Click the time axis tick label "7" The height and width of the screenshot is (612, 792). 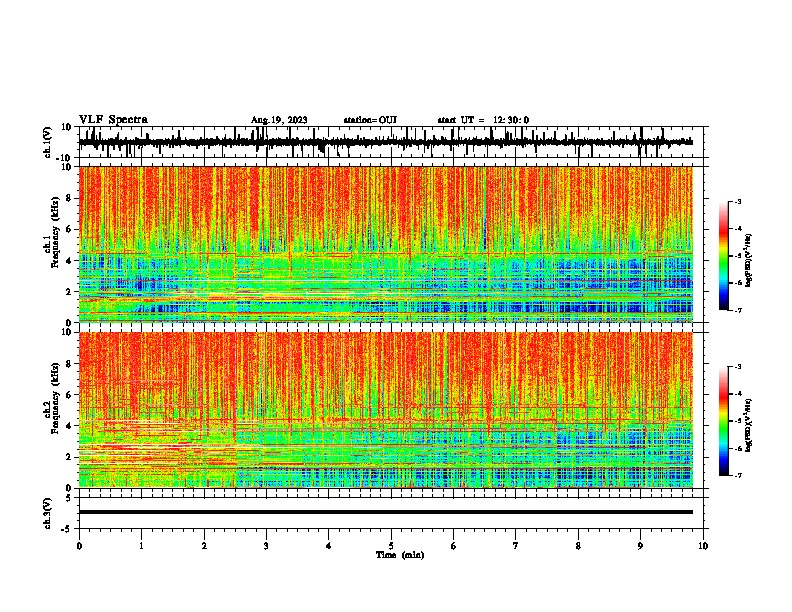pyautogui.click(x=516, y=546)
